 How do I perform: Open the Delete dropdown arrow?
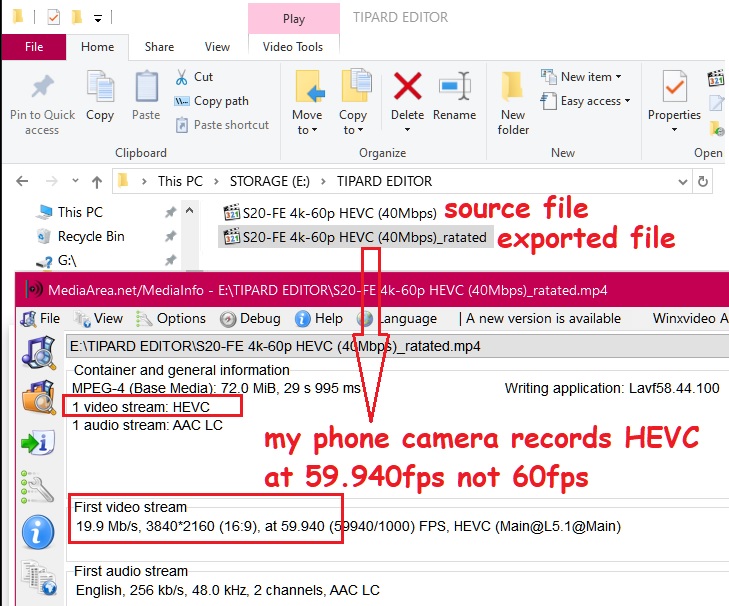tap(407, 130)
